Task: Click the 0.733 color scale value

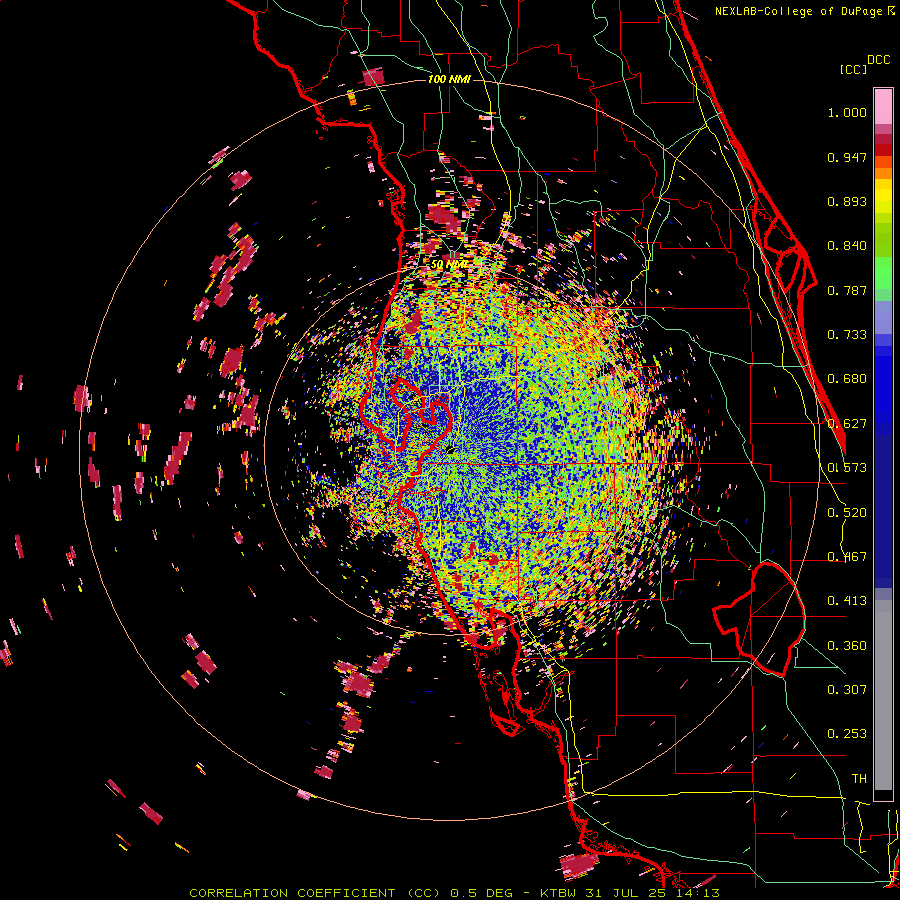Action: pos(847,335)
